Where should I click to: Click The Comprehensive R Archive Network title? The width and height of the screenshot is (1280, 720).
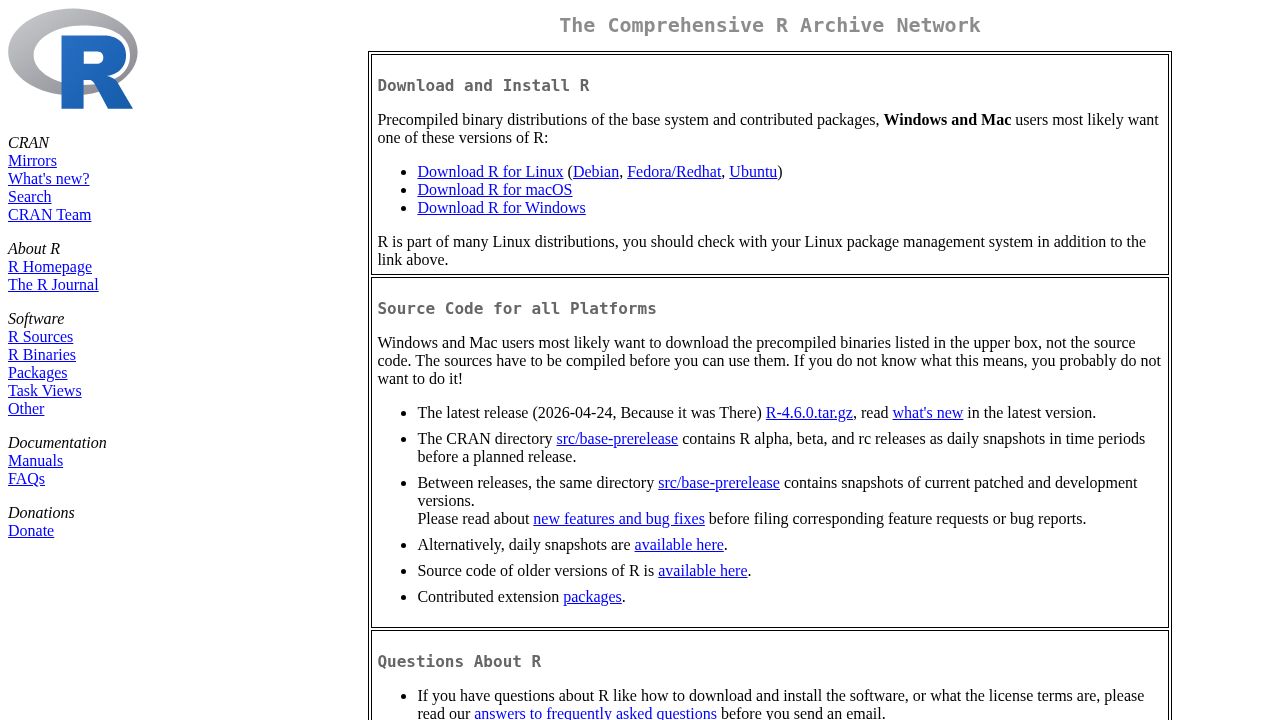click(x=770, y=26)
